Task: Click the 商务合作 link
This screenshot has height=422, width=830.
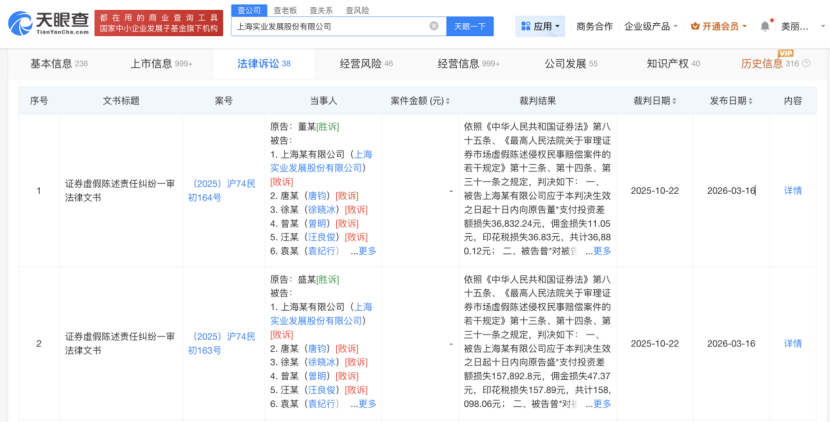Action: point(594,26)
